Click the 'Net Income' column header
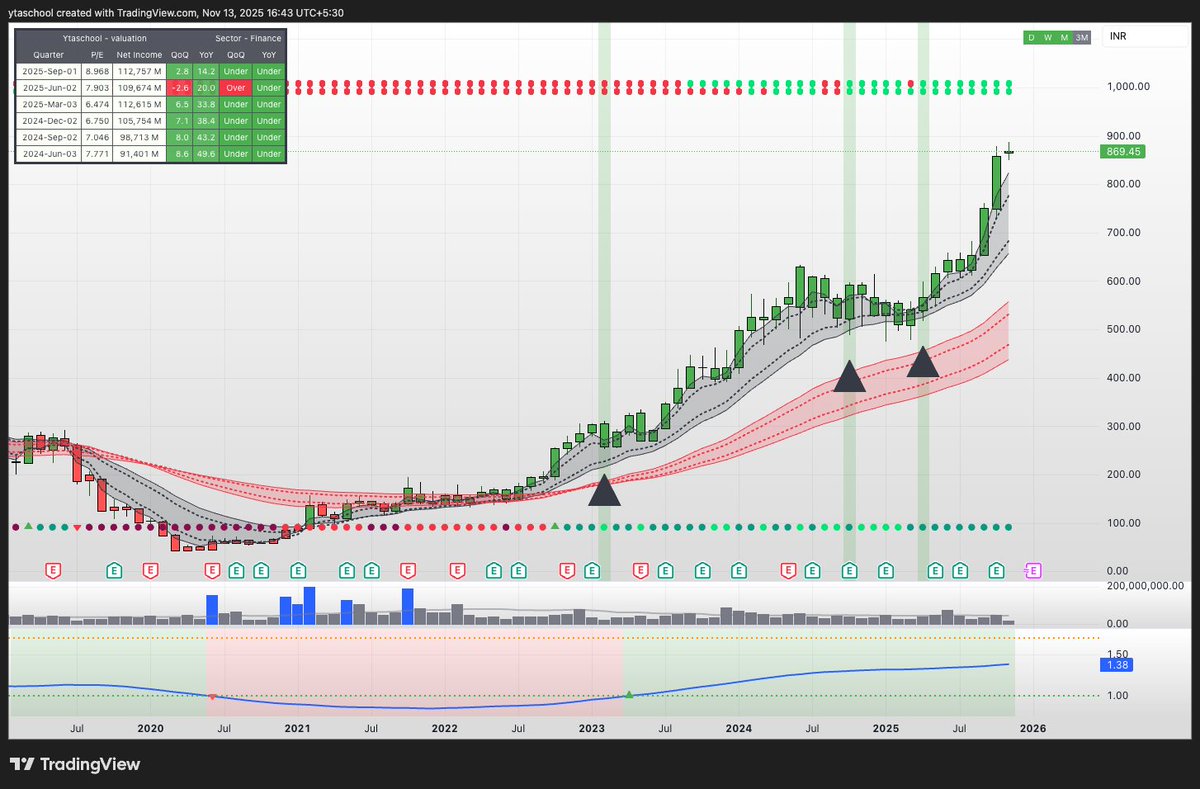Image resolution: width=1200 pixels, height=789 pixels. tap(138, 56)
